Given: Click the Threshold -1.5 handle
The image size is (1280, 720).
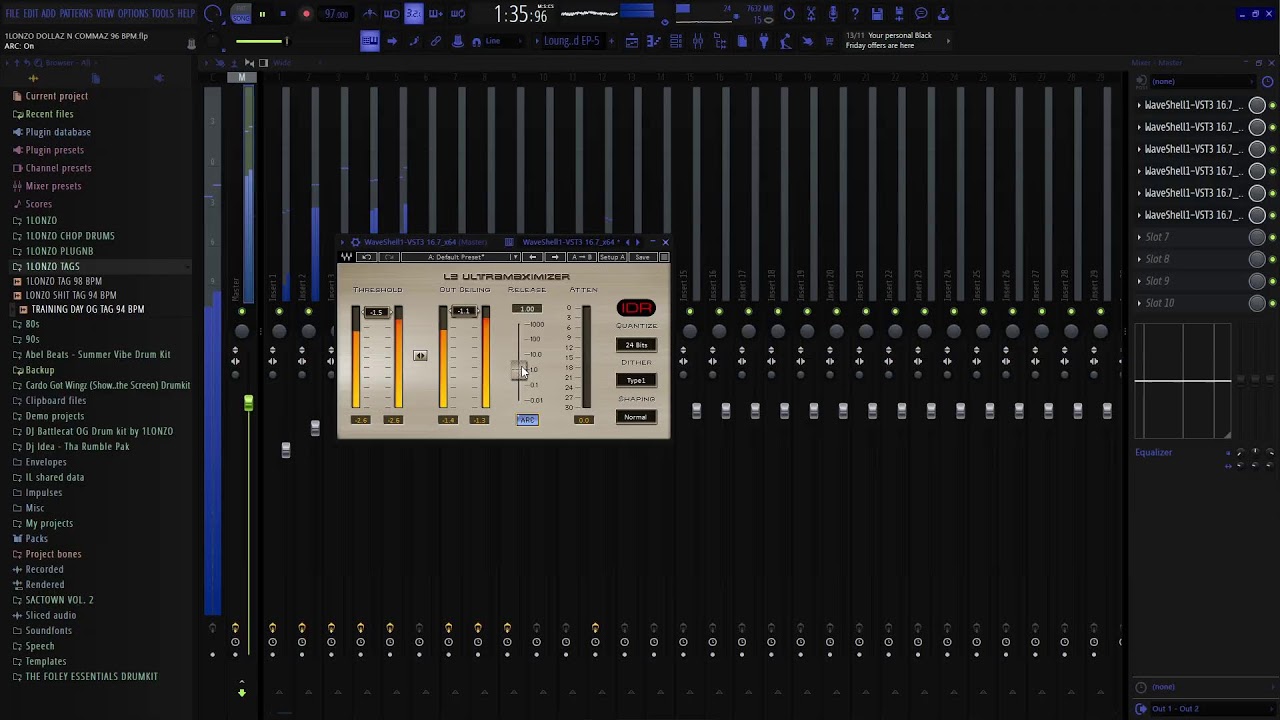Looking at the screenshot, I should click(x=376, y=312).
